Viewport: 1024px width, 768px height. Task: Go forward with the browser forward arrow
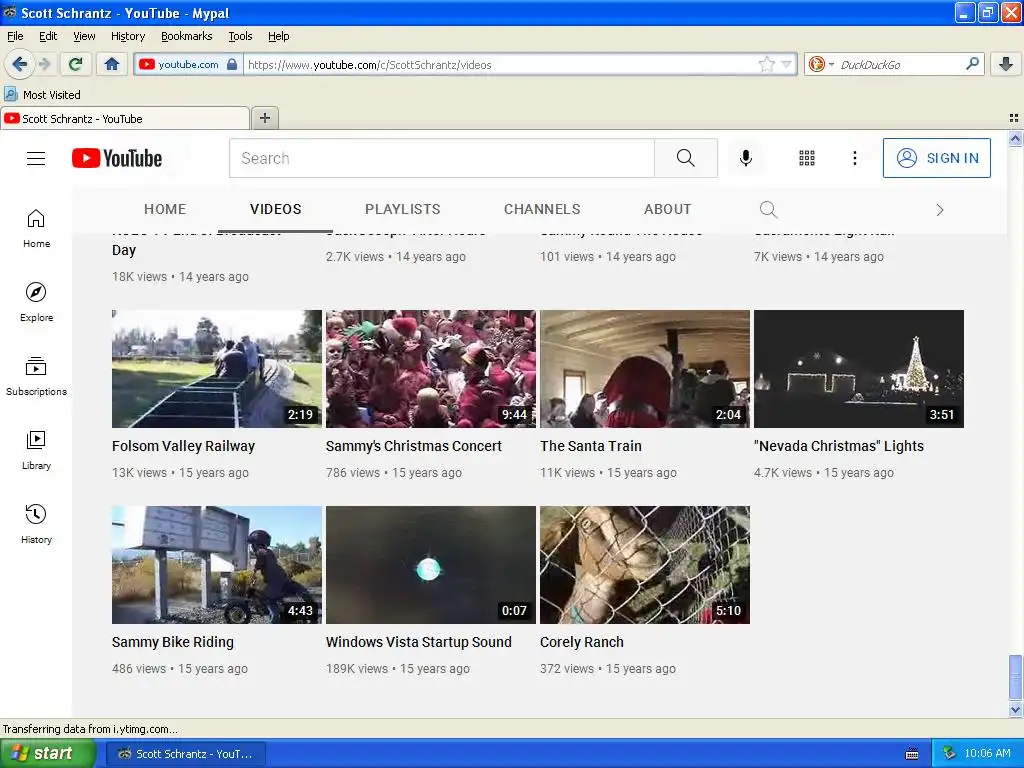coord(44,64)
